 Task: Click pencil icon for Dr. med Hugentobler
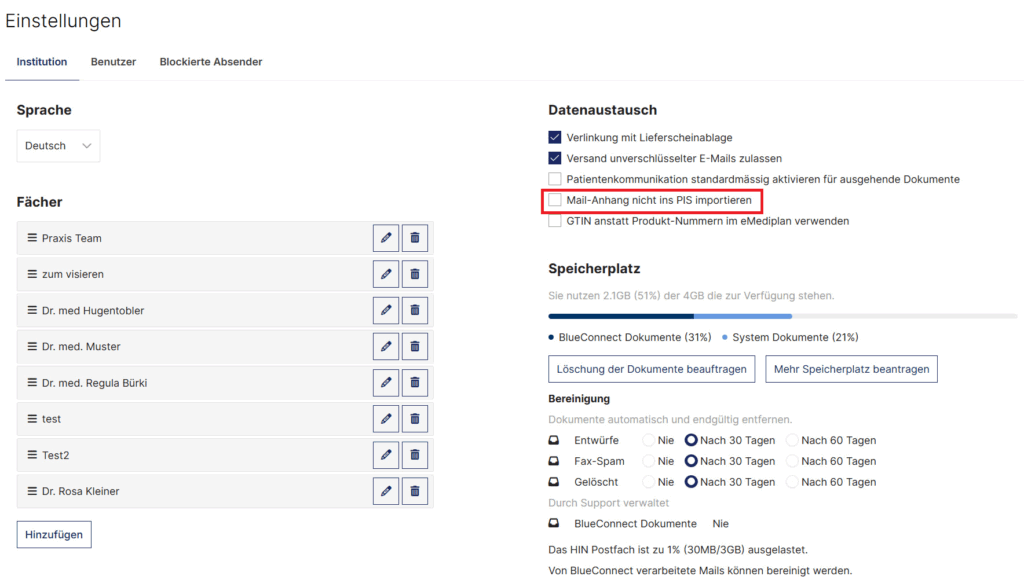point(385,310)
